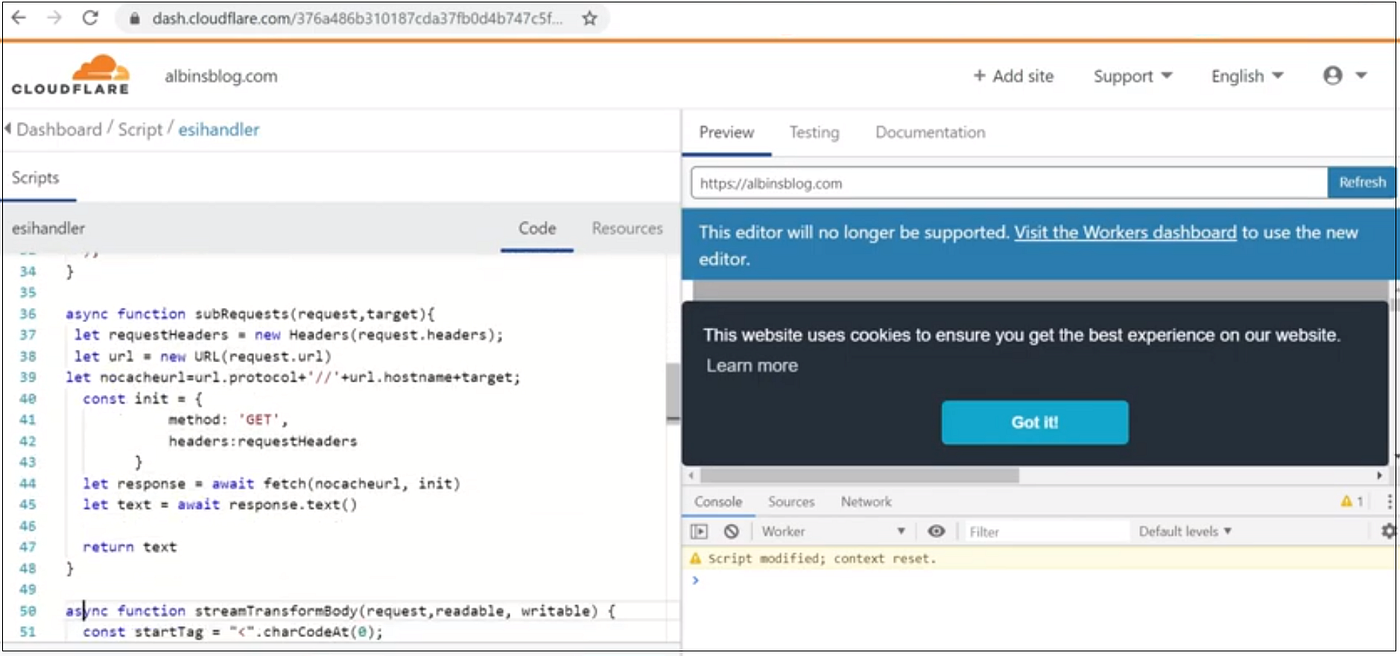This screenshot has height=656, width=1400.
Task: Open the Resources tab
Action: 627,228
